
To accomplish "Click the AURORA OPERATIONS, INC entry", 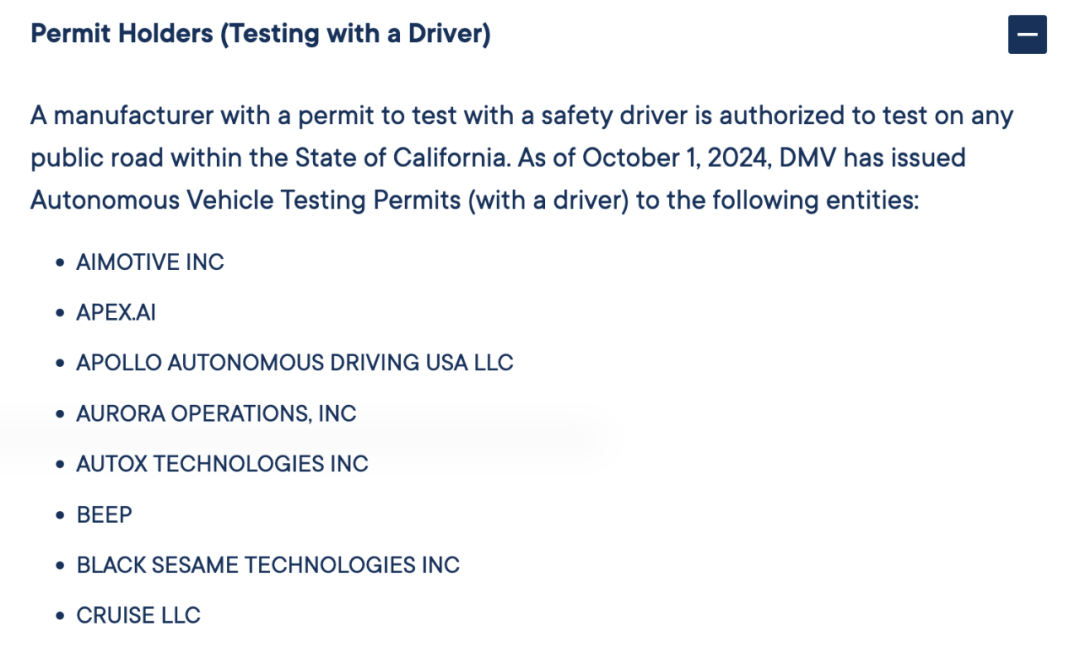I will (216, 413).
